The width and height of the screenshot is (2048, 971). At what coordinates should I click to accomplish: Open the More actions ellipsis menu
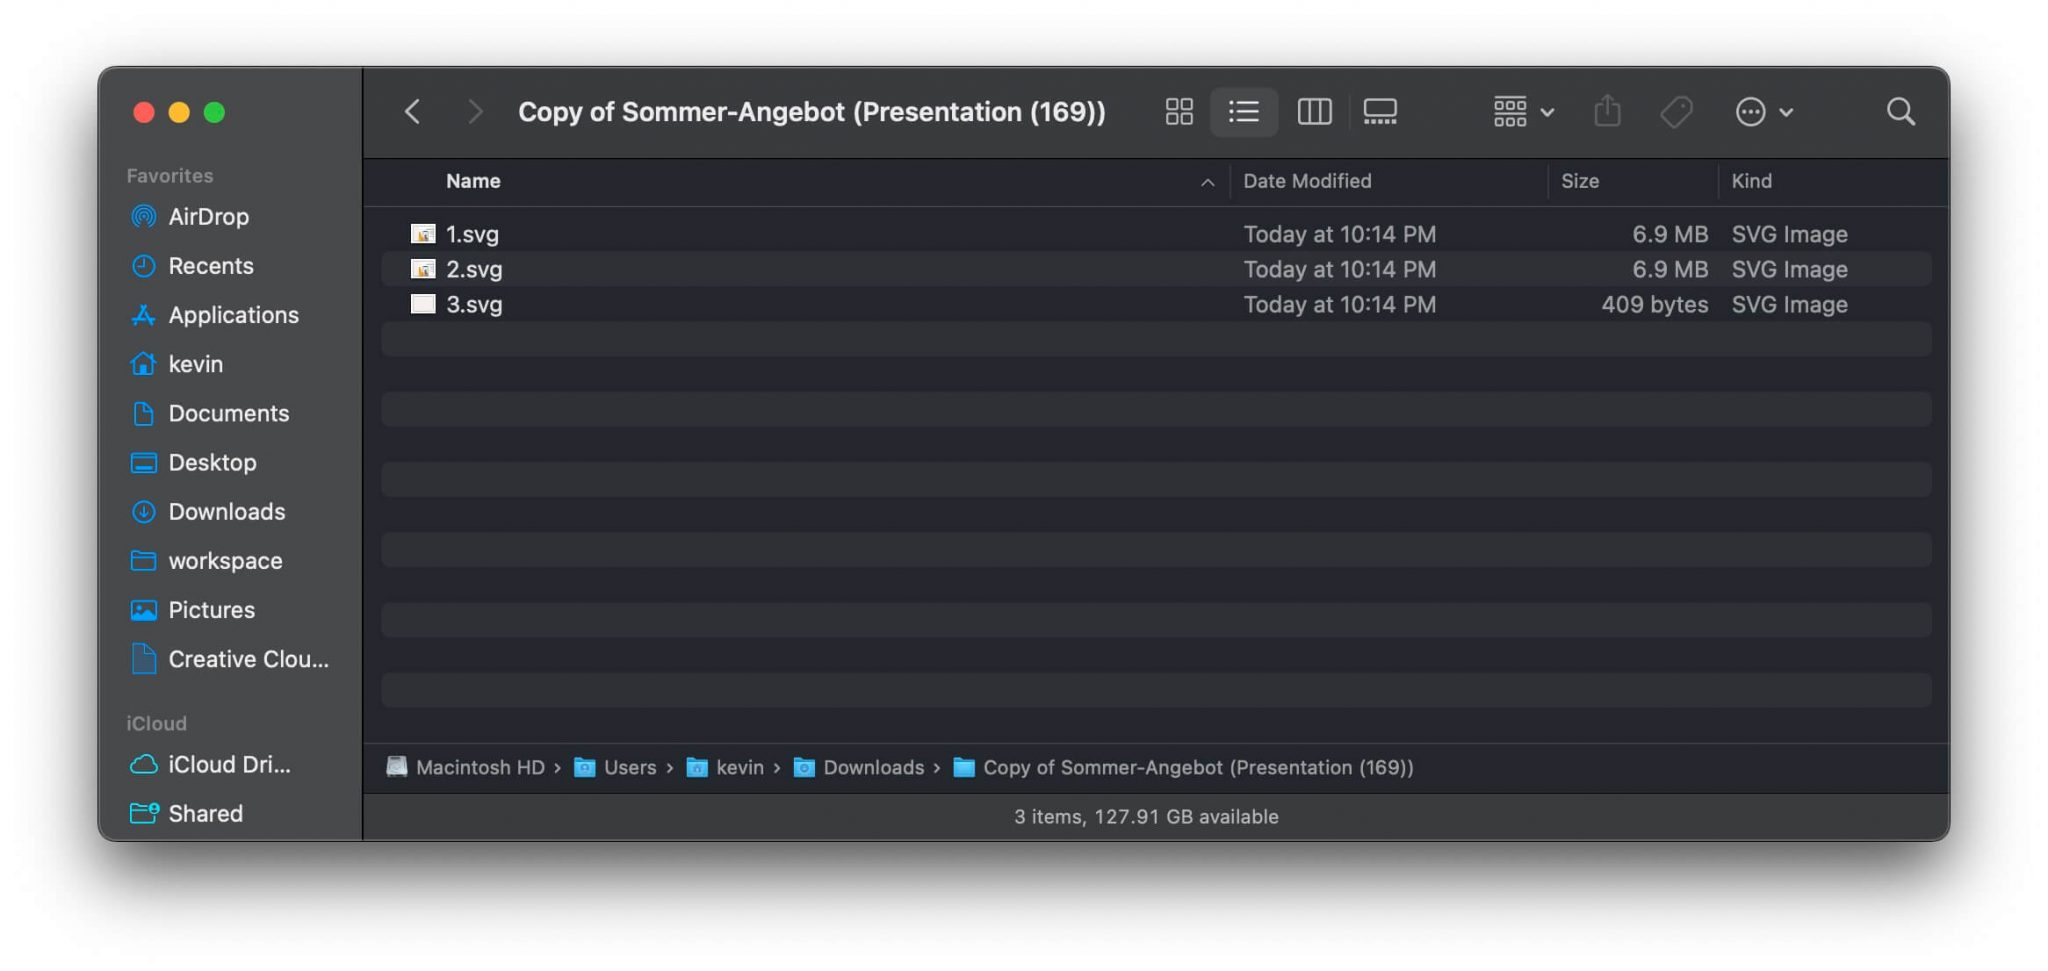pyautogui.click(x=1764, y=111)
